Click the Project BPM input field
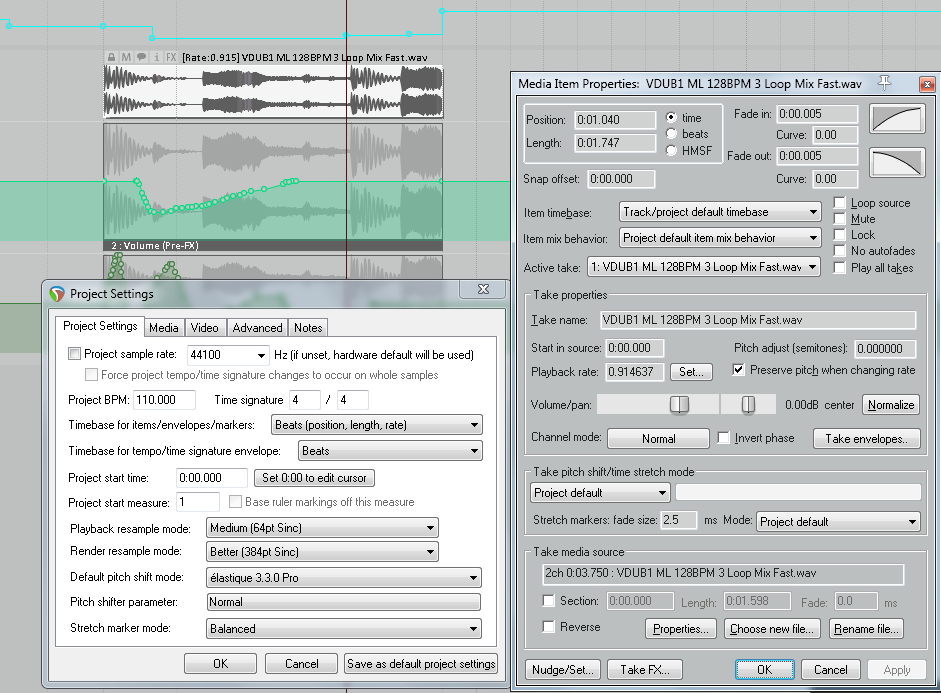 (x=163, y=400)
